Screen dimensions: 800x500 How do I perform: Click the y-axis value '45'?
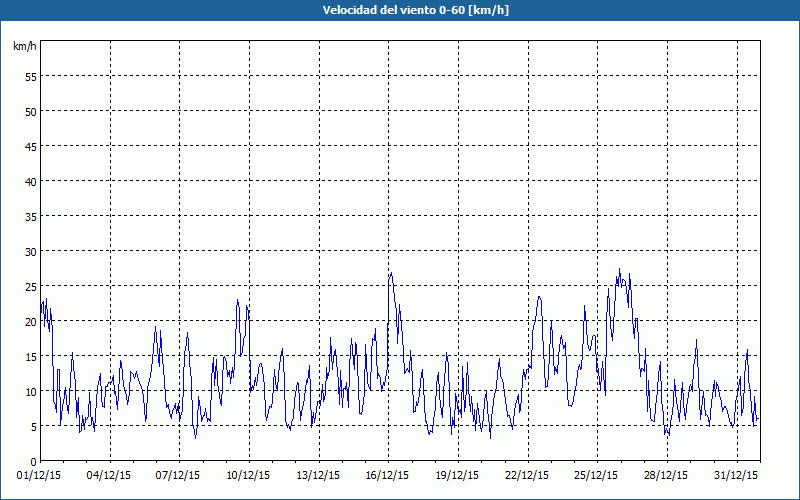pyautogui.click(x=31, y=146)
